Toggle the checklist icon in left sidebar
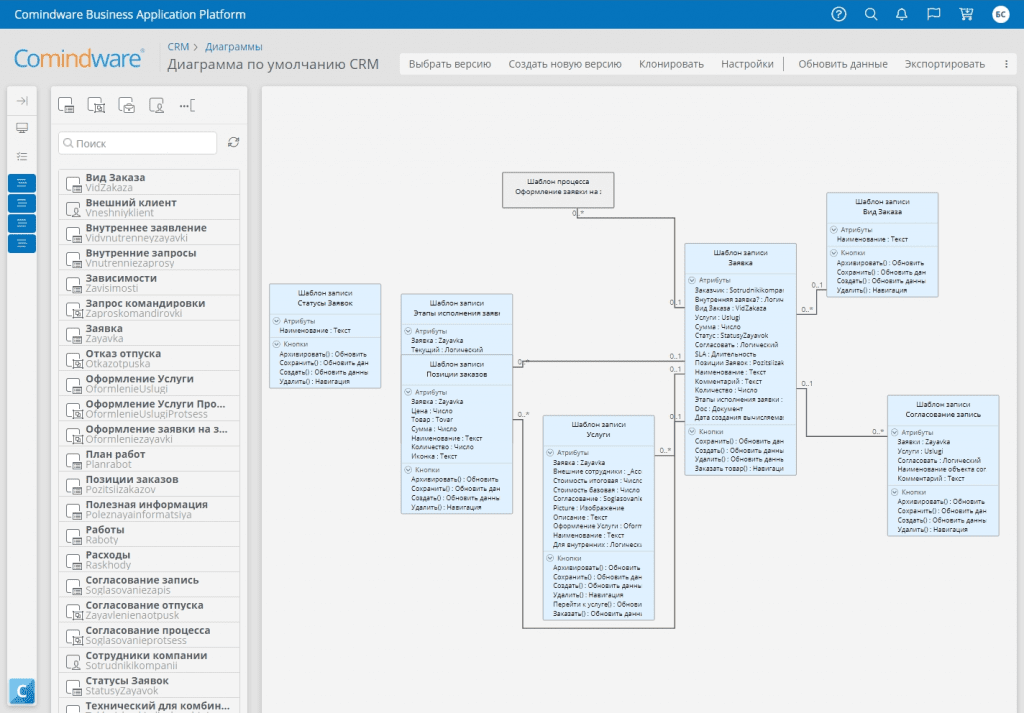The image size is (1024, 713). point(22,156)
